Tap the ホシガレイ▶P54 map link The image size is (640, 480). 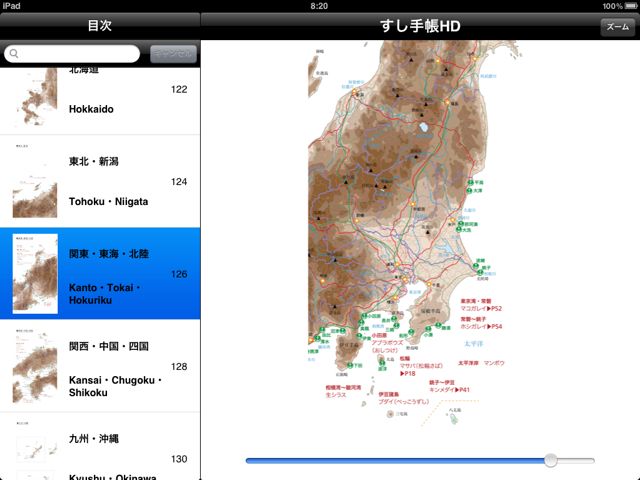[x=481, y=327]
